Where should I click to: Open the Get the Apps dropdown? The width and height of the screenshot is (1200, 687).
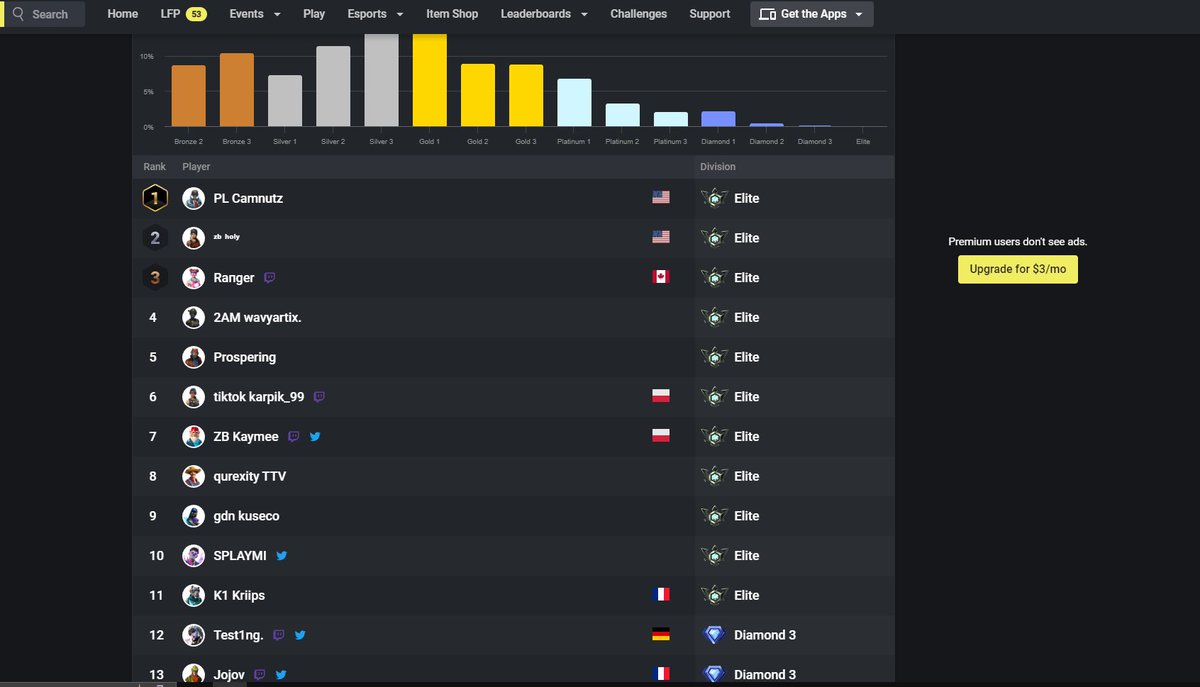812,14
